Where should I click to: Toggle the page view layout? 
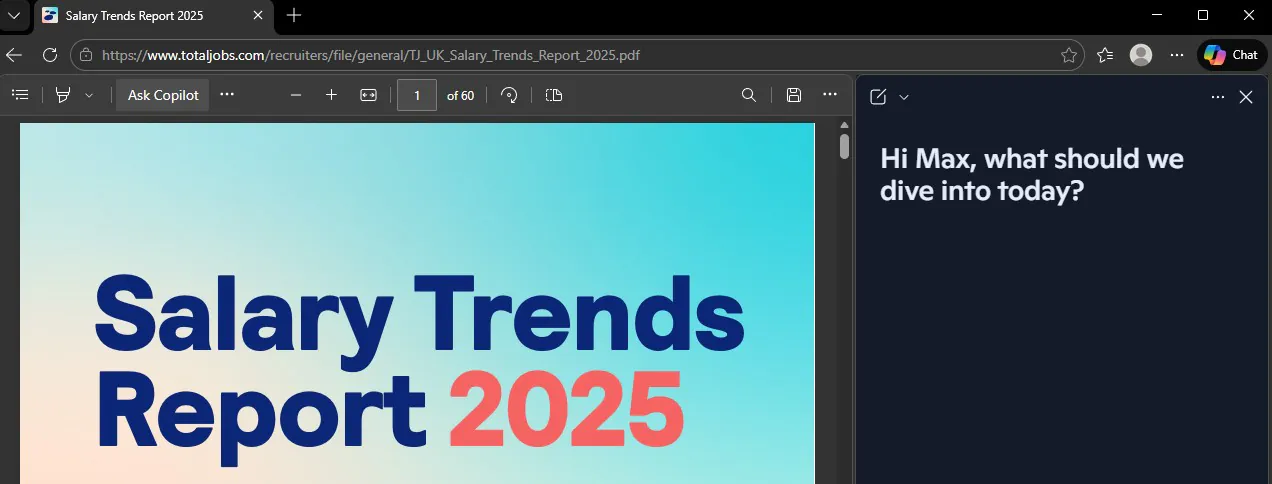[x=554, y=95]
